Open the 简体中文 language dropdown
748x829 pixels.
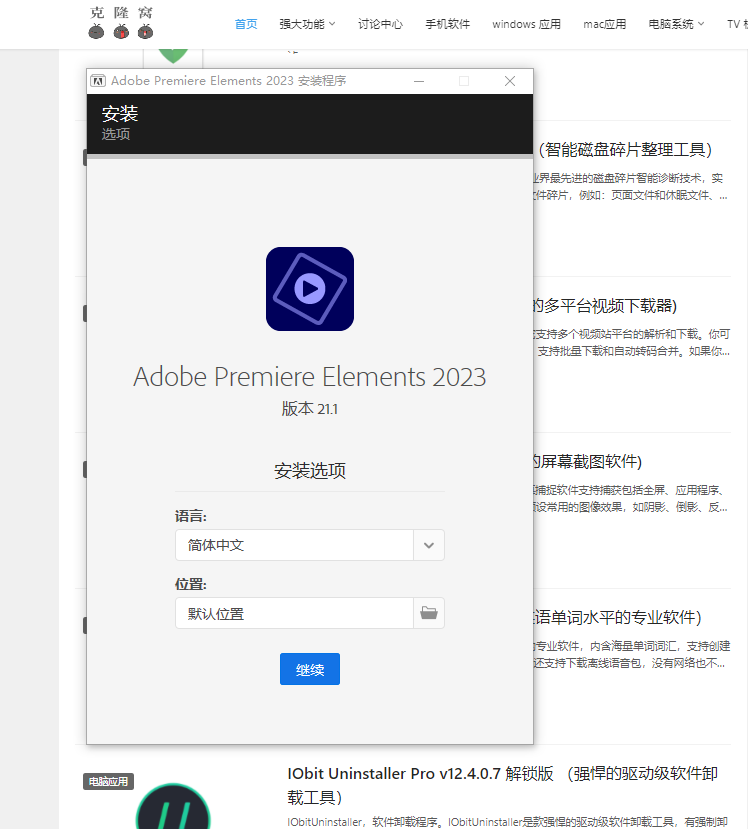(x=310, y=545)
